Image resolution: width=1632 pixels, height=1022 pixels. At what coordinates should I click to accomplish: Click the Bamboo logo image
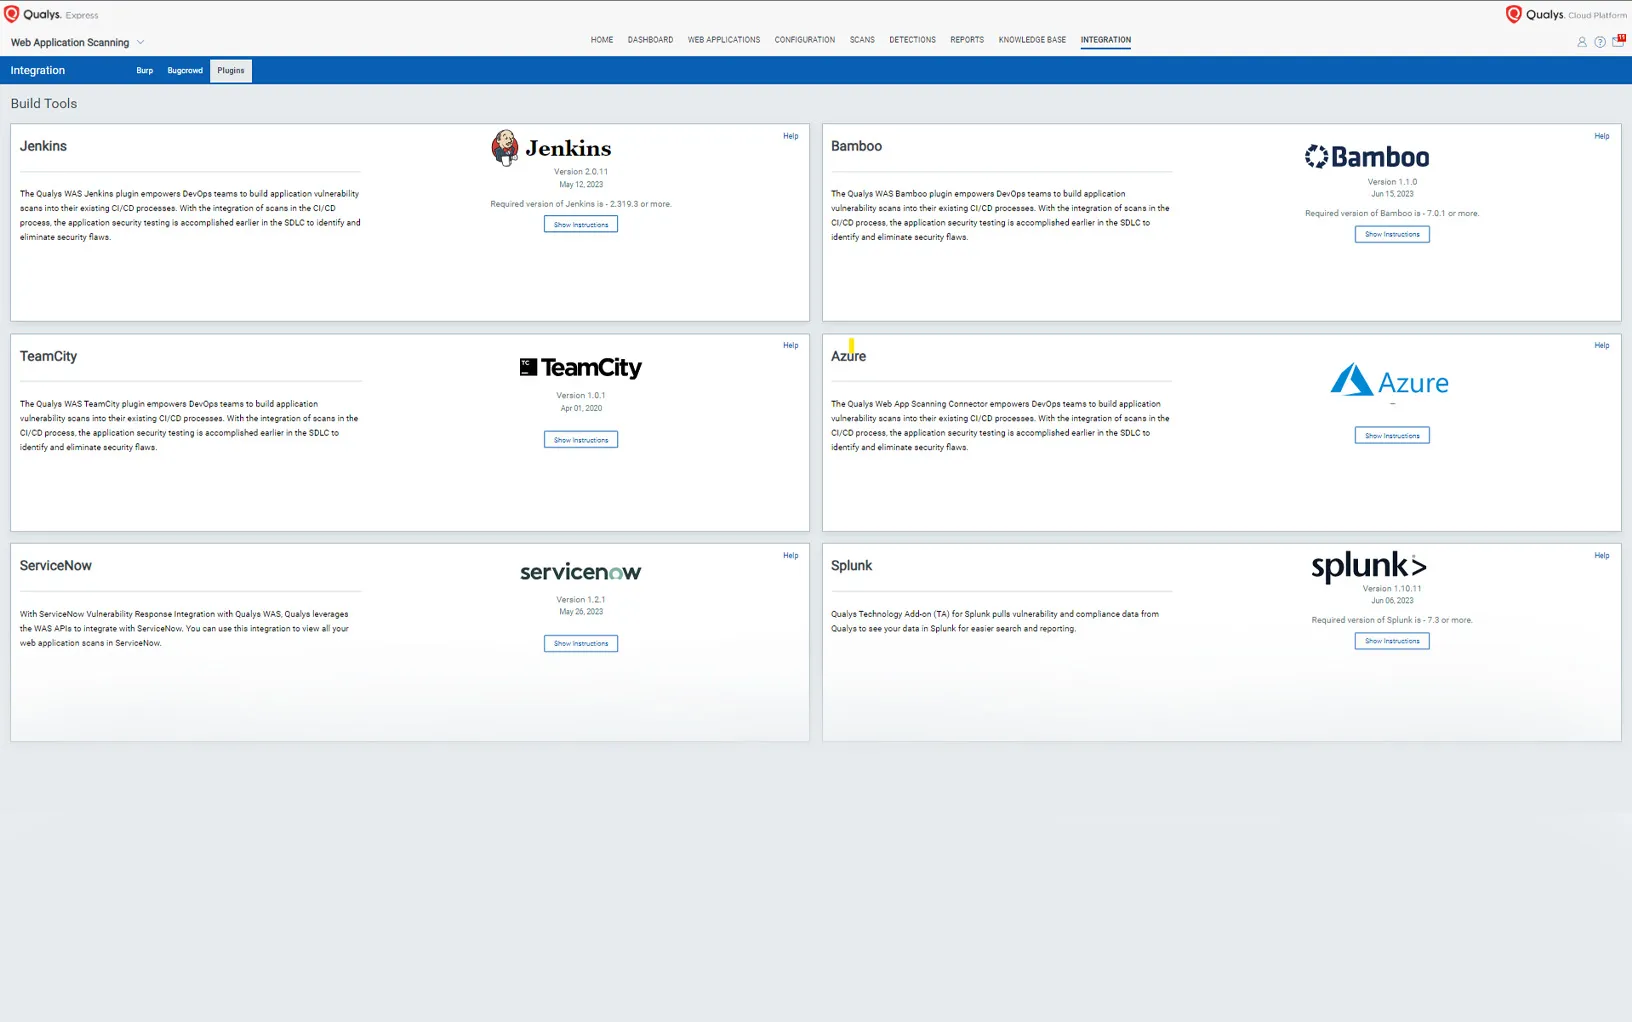click(x=1366, y=157)
